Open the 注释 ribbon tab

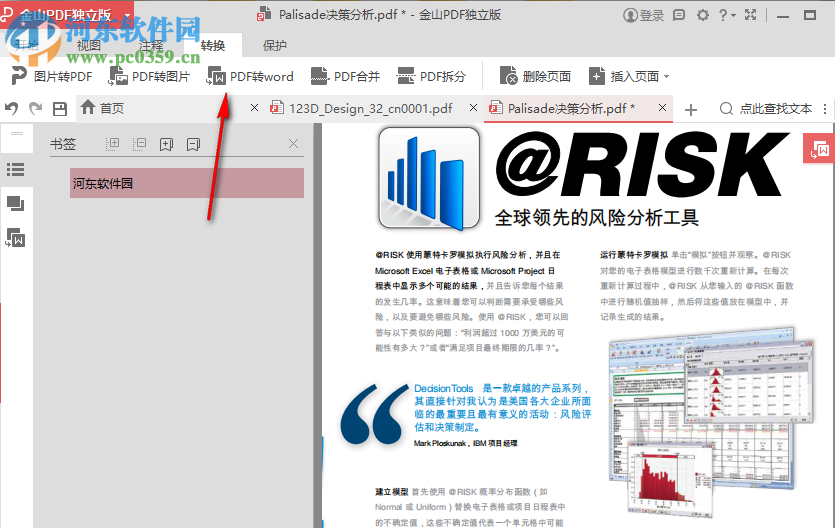(151, 46)
